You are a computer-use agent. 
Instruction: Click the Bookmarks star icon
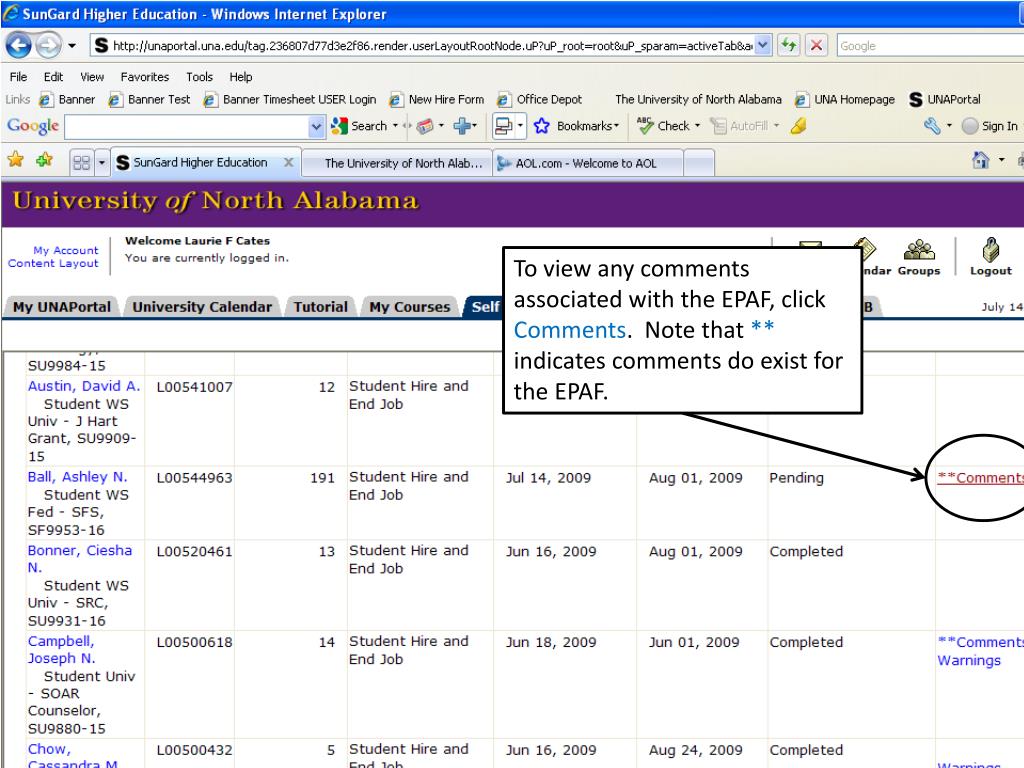point(541,126)
